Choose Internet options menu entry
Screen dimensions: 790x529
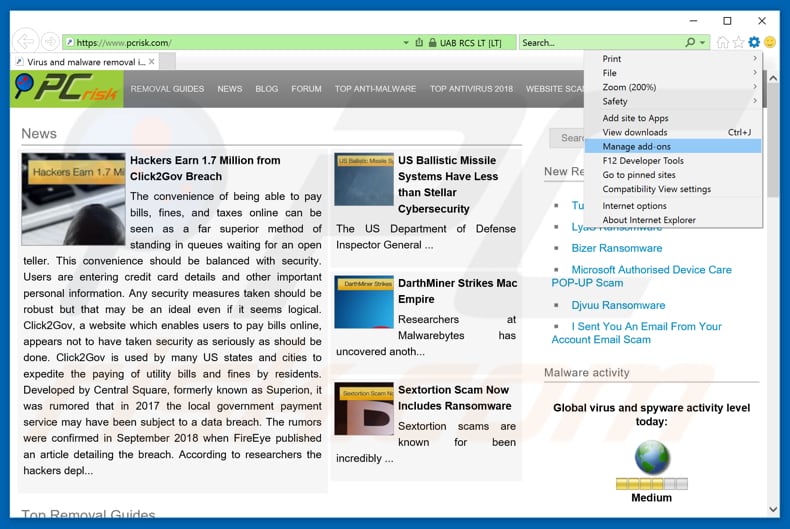coord(634,206)
